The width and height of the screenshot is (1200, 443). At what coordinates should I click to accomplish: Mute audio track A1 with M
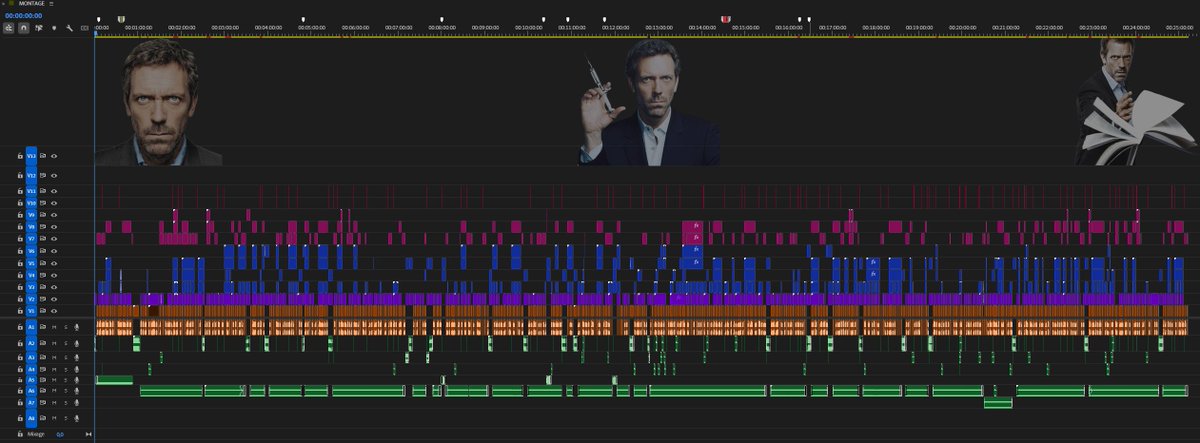point(54,327)
